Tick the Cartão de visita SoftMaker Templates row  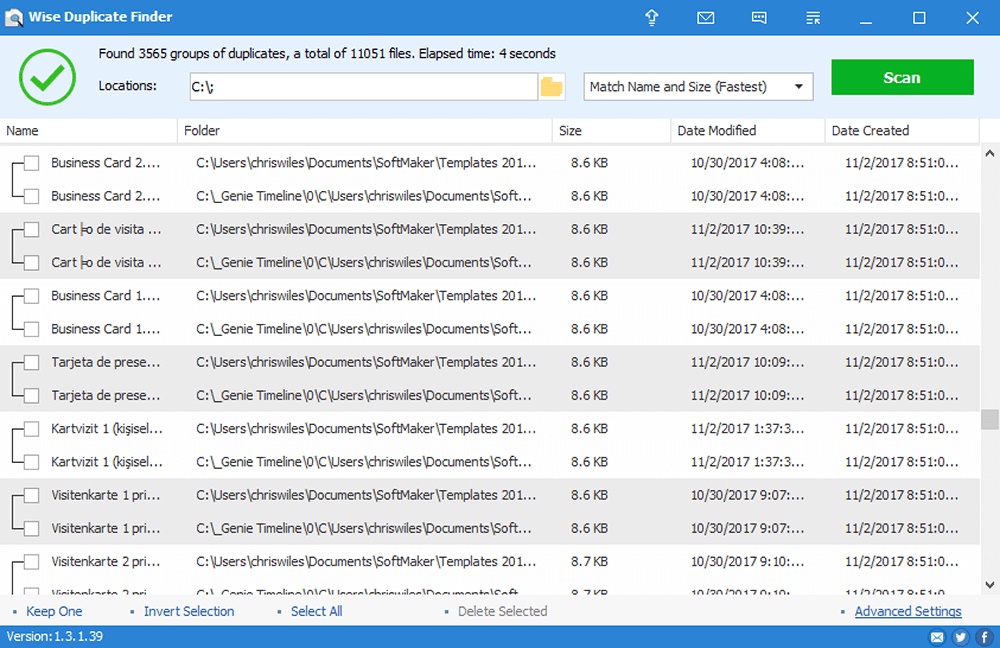point(31,230)
